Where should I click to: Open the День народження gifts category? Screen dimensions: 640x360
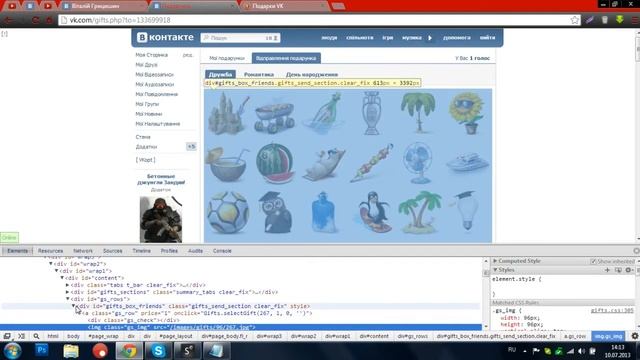[312, 75]
